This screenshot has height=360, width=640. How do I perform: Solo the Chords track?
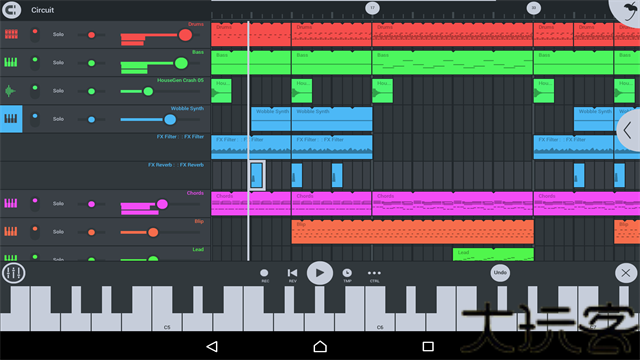coord(58,203)
